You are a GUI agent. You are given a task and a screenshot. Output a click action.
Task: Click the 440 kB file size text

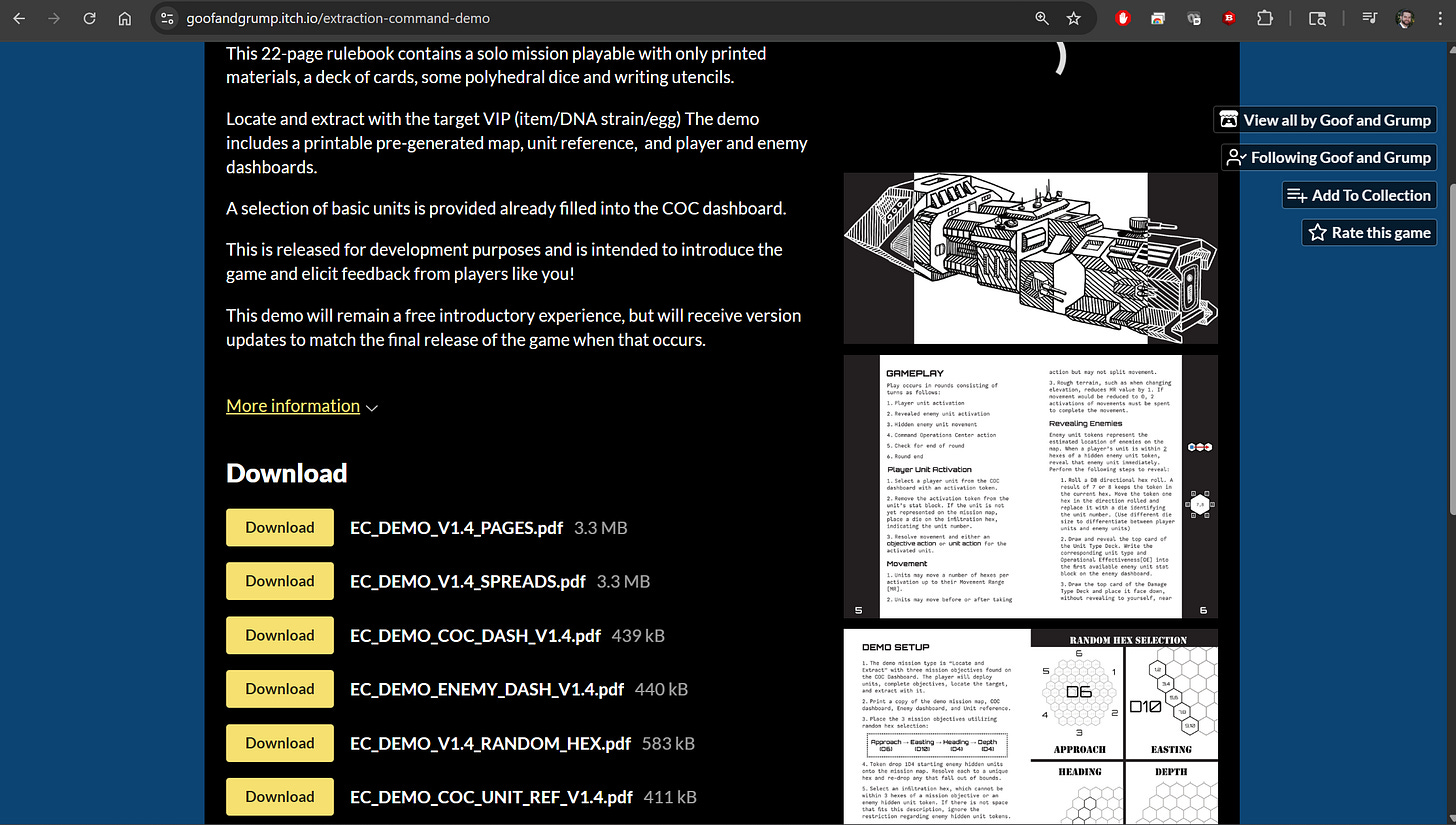click(x=661, y=690)
